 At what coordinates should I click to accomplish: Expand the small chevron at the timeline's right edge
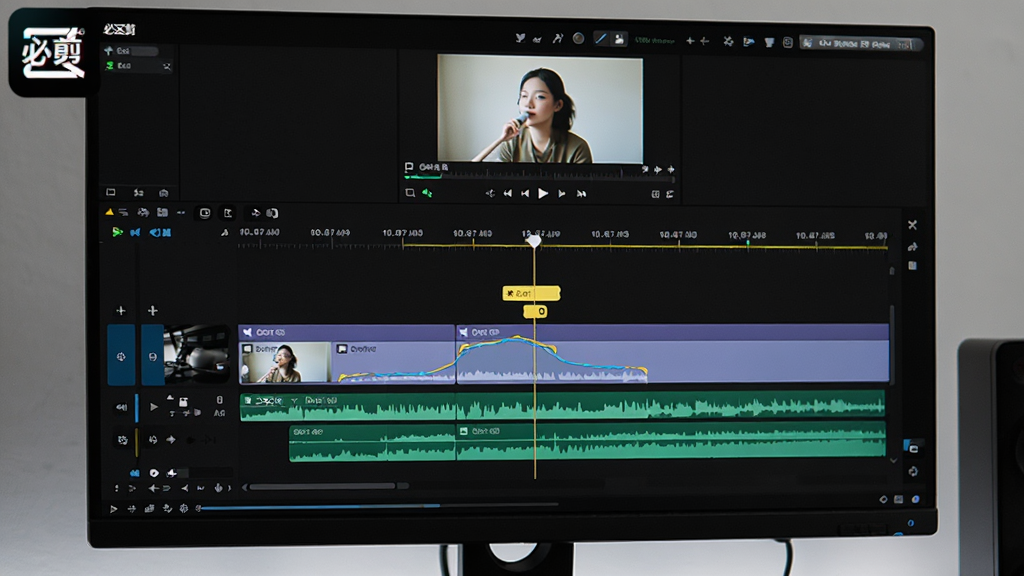[x=893, y=460]
